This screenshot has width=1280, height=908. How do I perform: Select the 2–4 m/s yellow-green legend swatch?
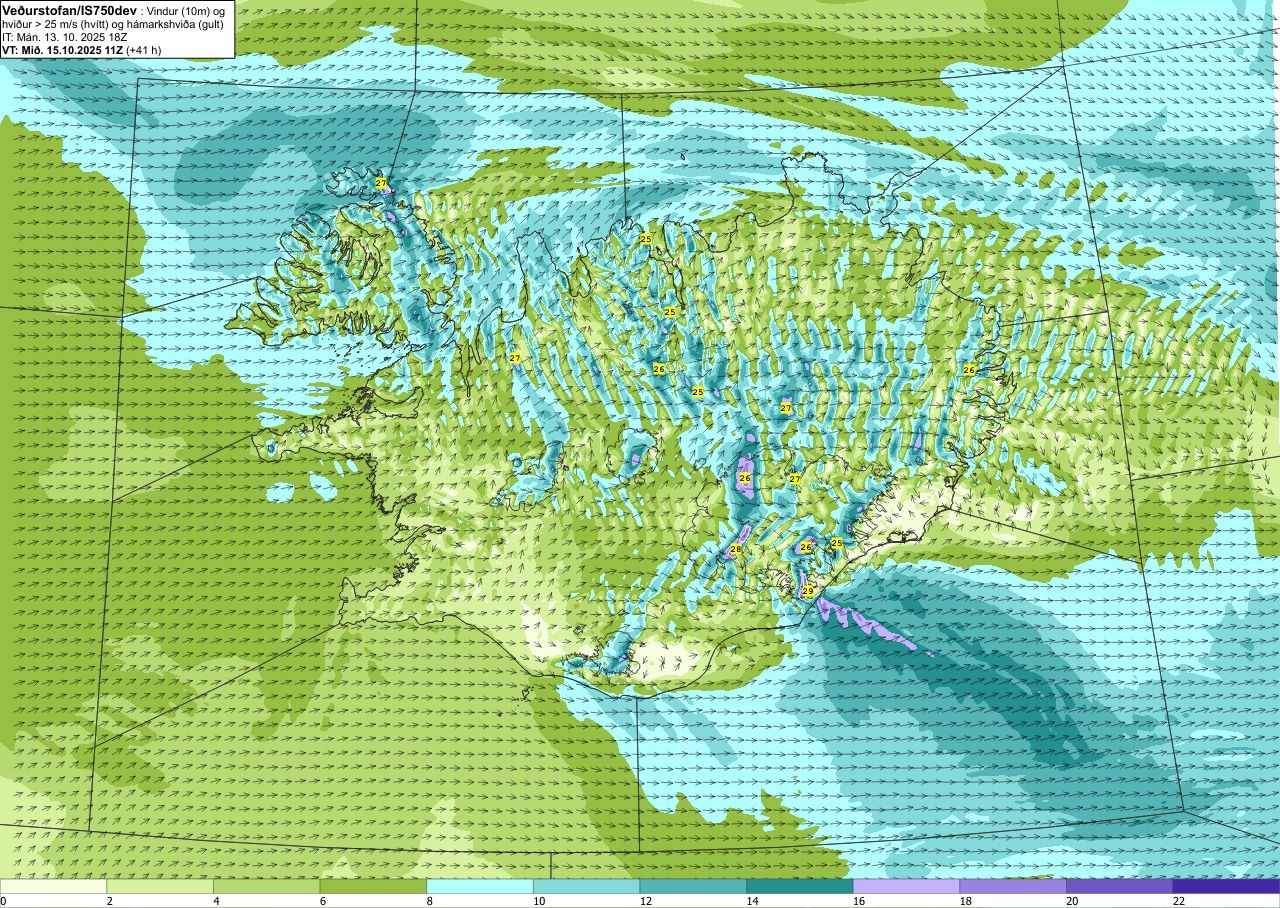[160, 886]
